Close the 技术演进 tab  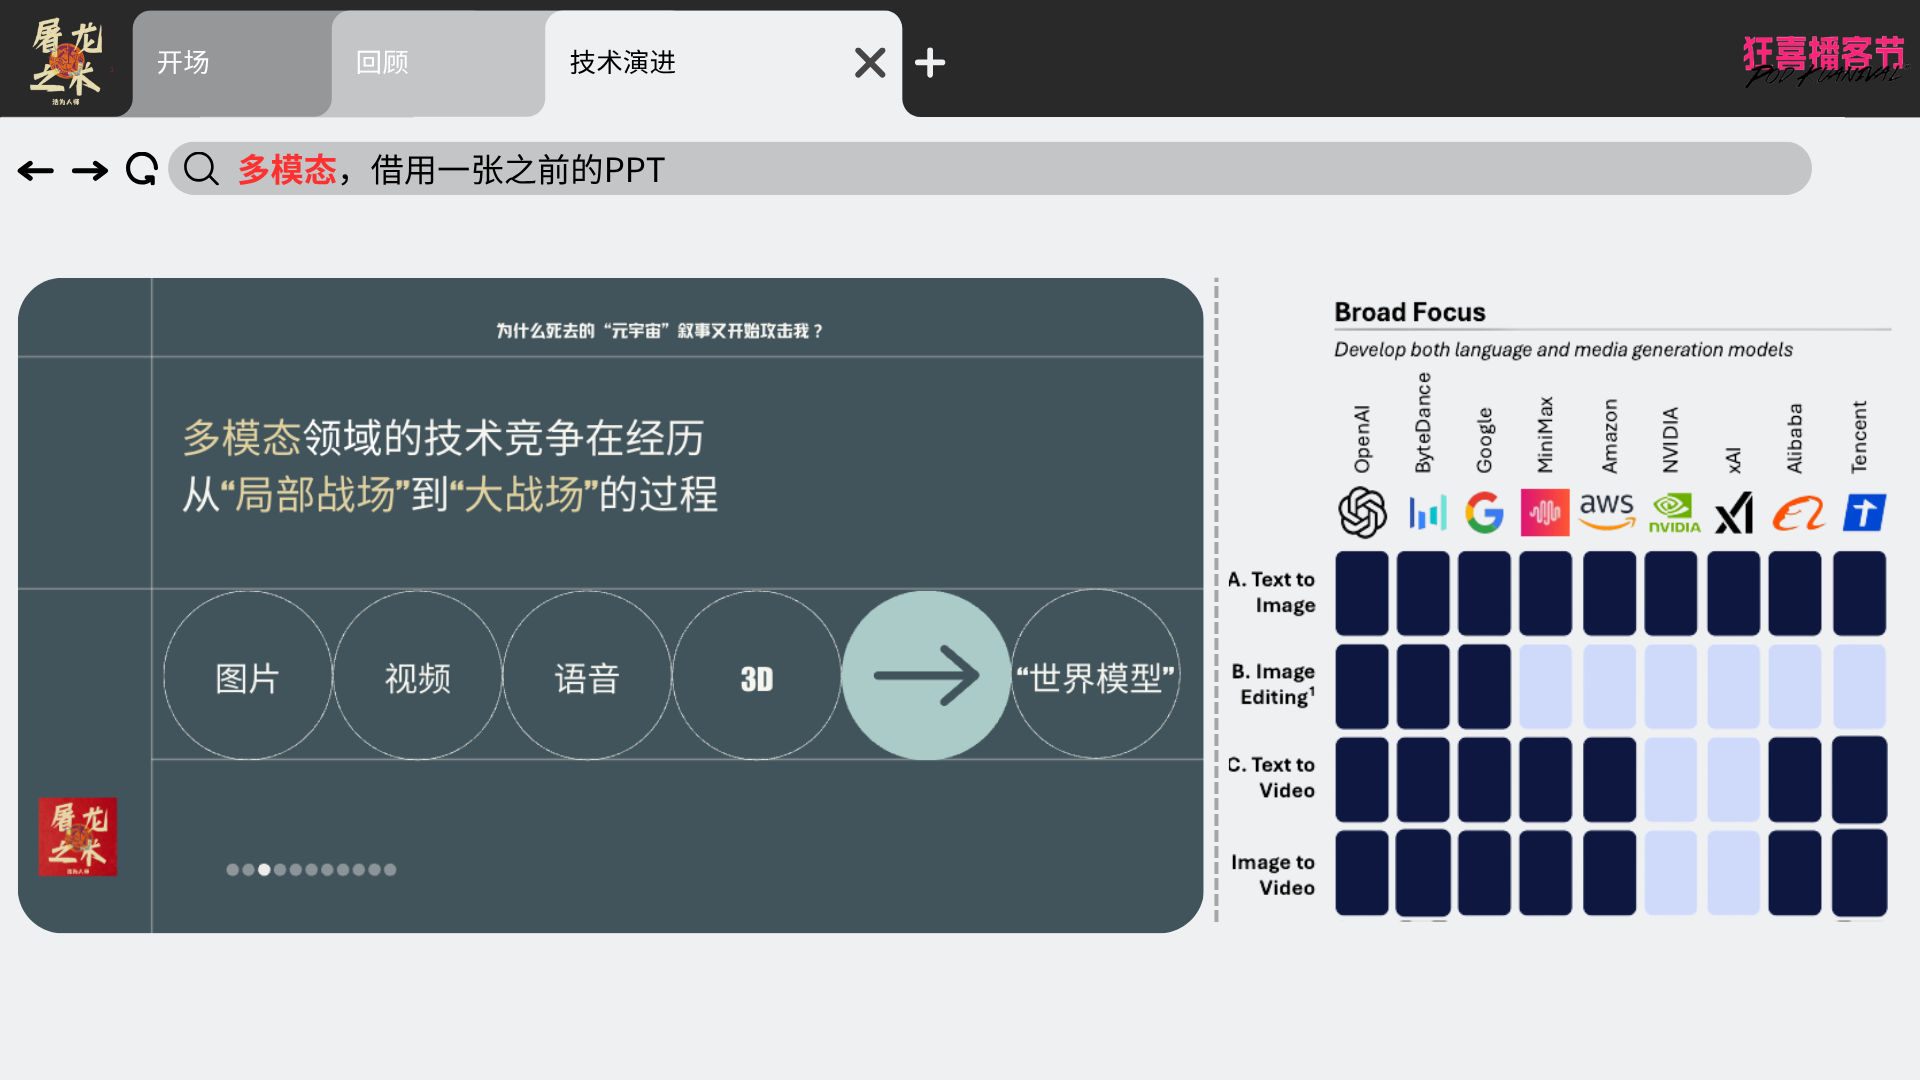[870, 63]
